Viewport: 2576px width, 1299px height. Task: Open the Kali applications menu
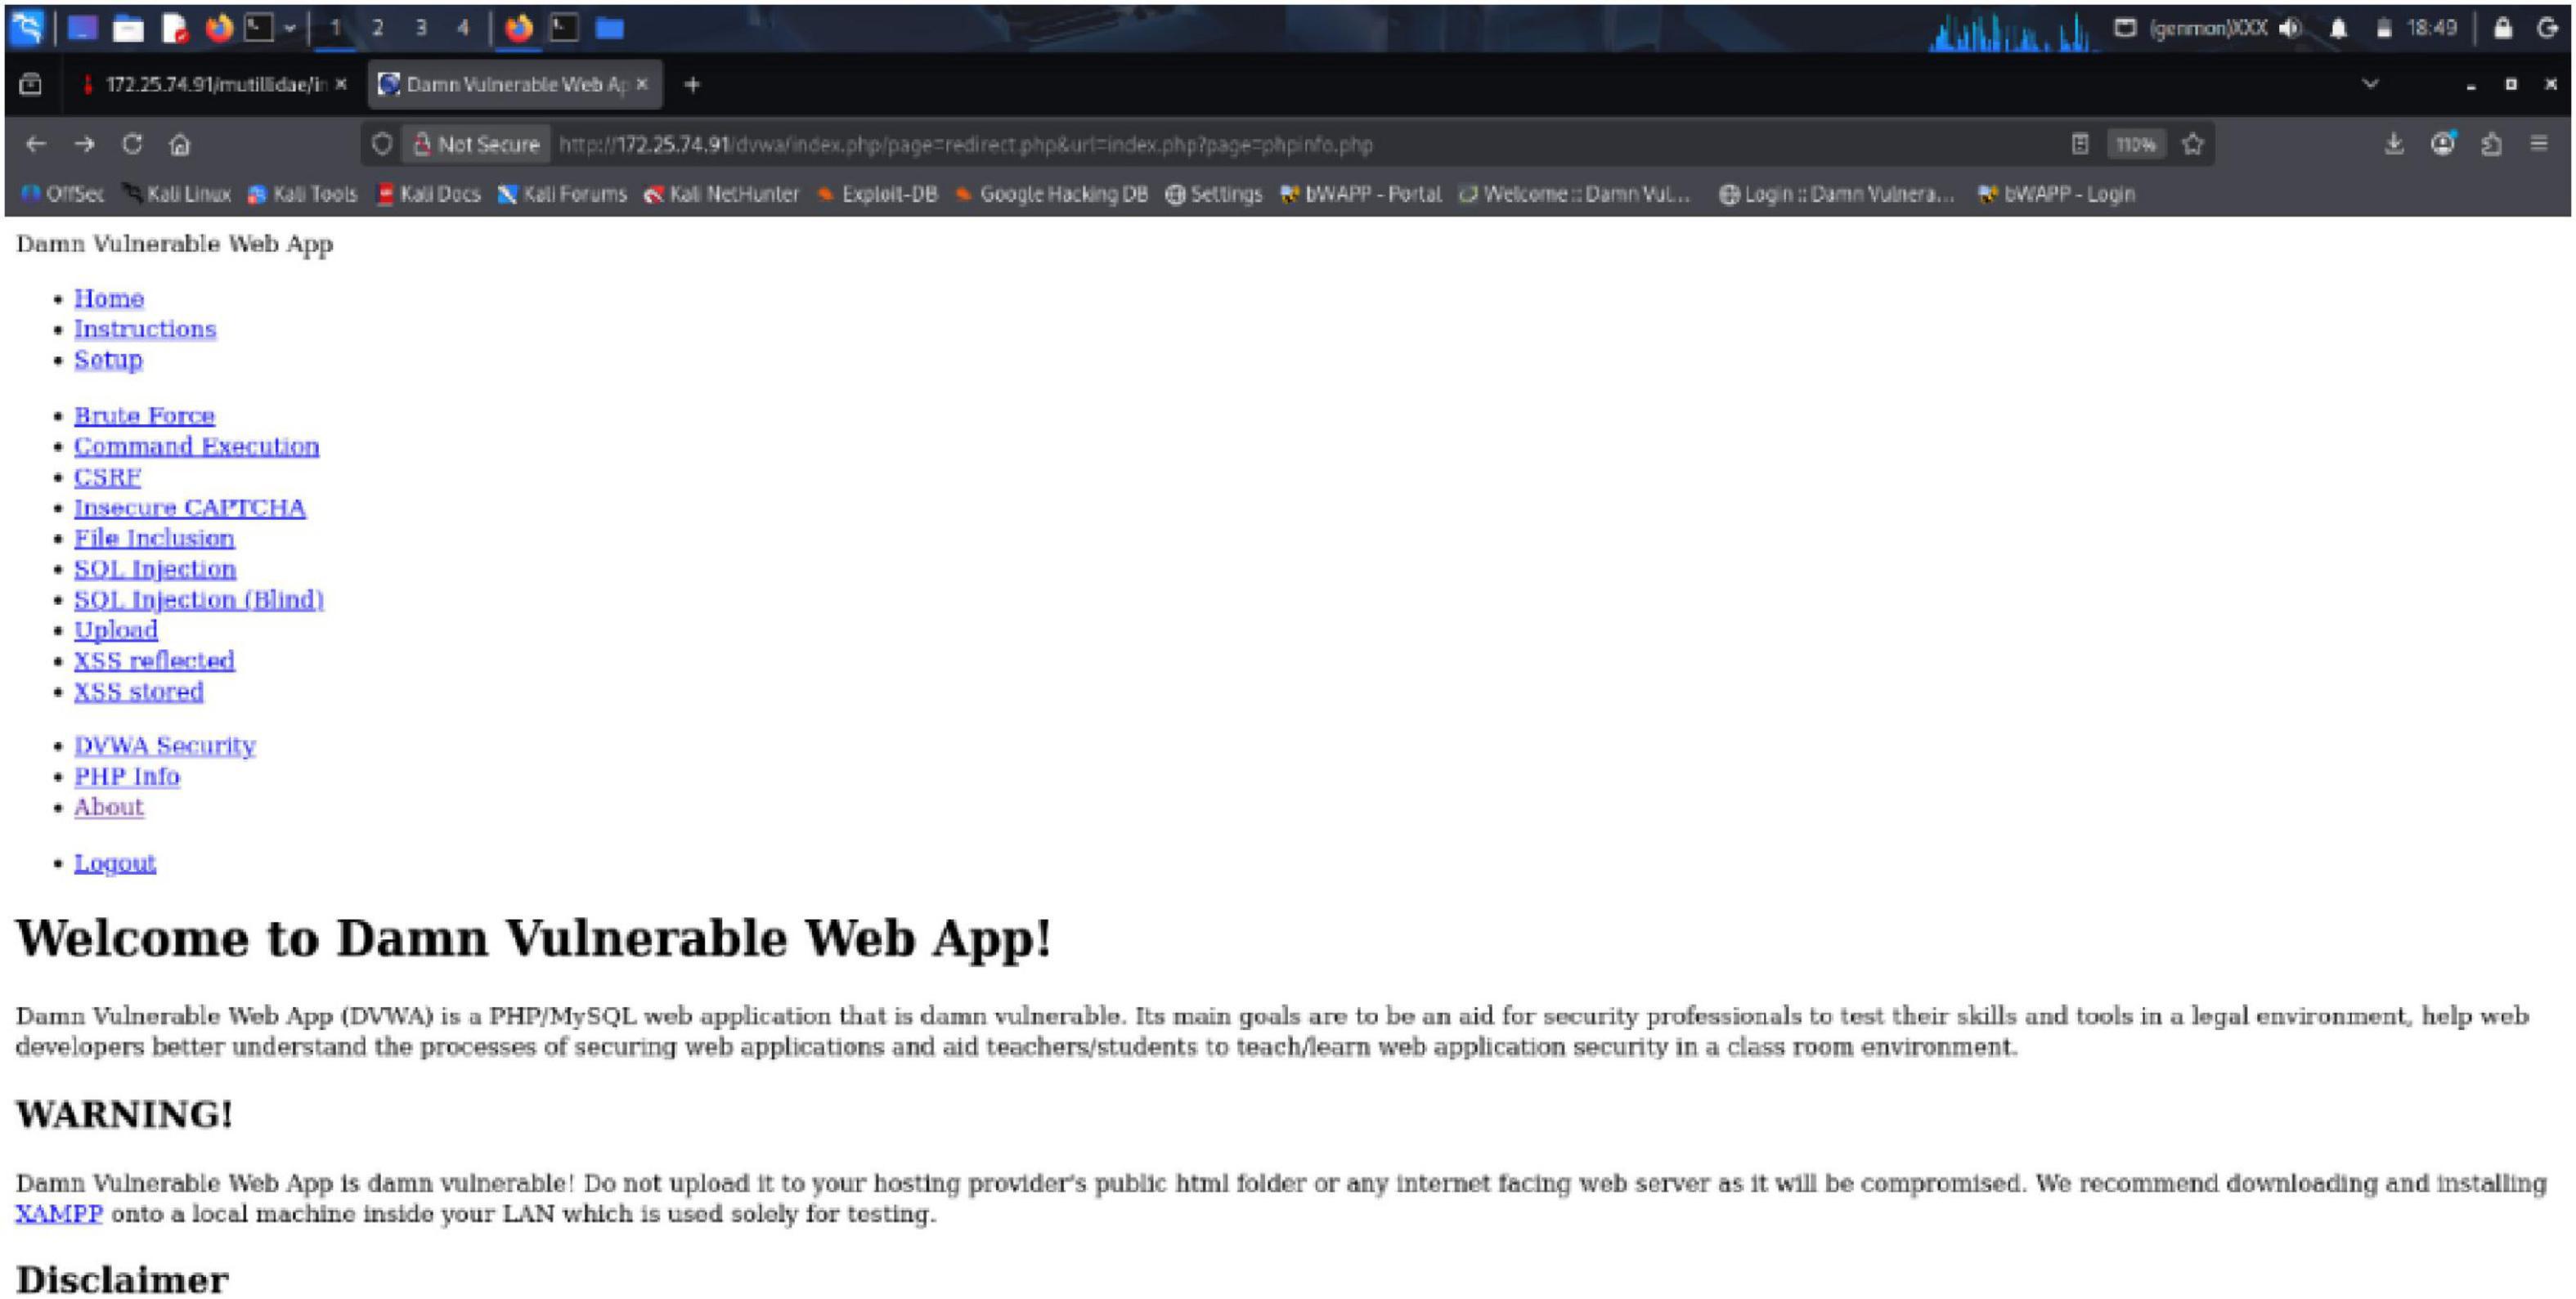point(27,28)
